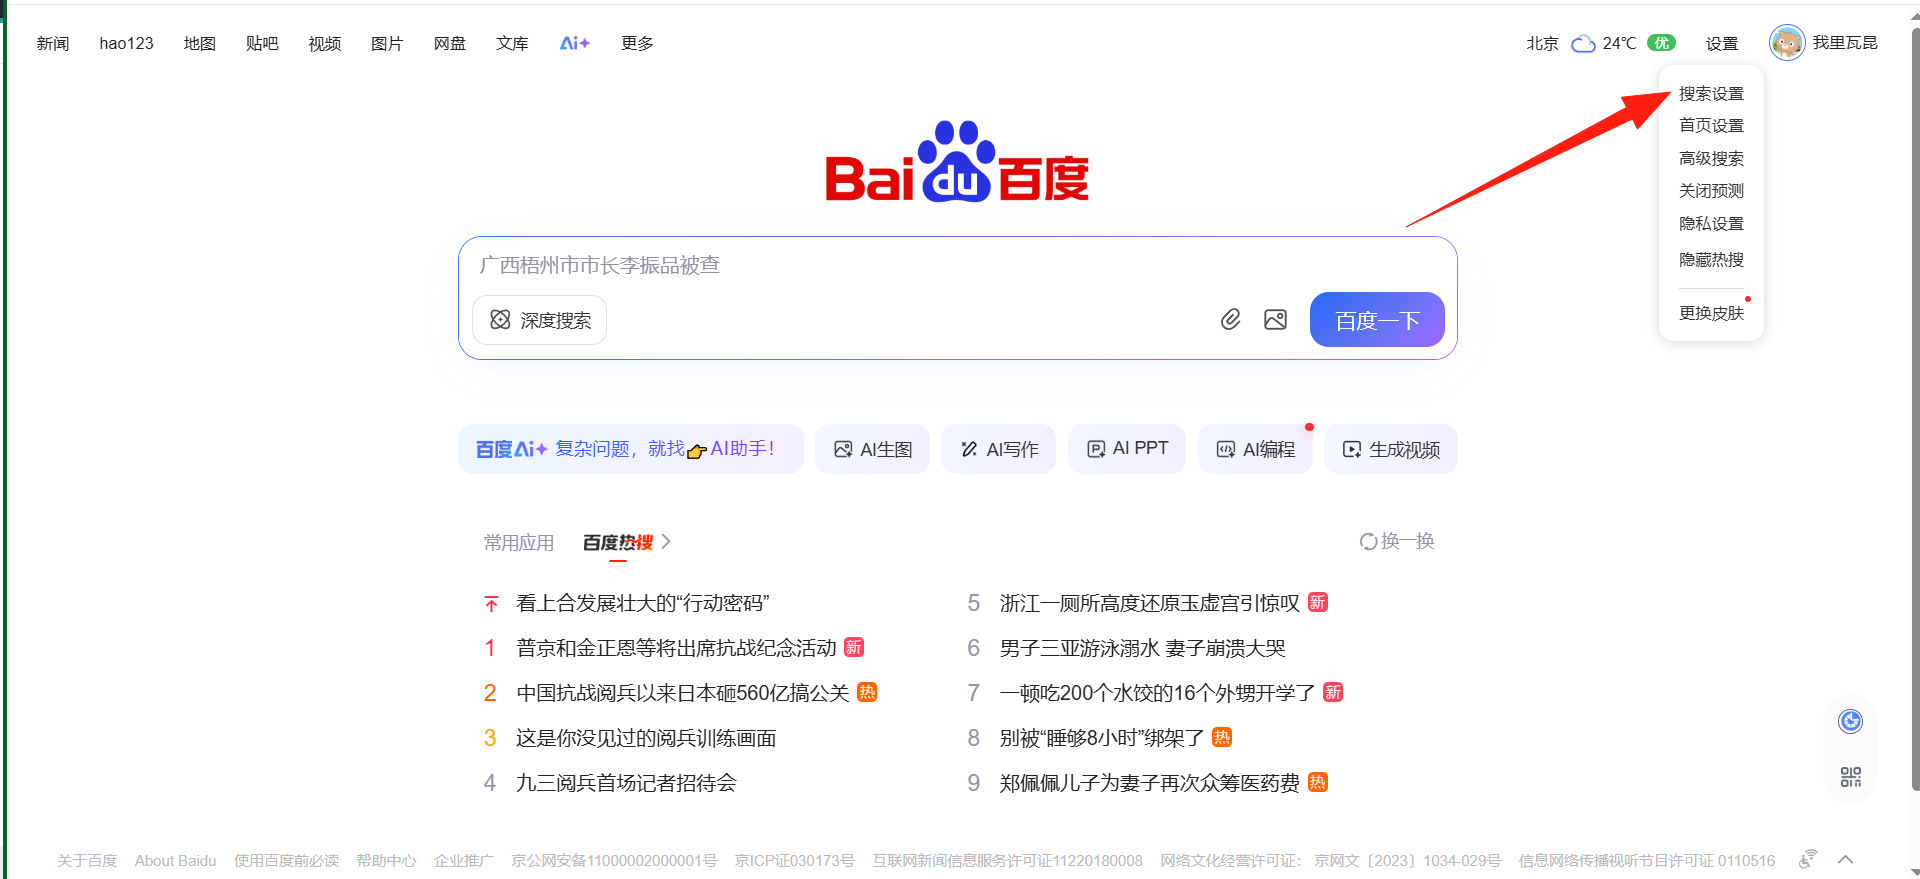This screenshot has height=879, width=1920.
Task: Click the image search camera icon
Action: (x=1275, y=320)
